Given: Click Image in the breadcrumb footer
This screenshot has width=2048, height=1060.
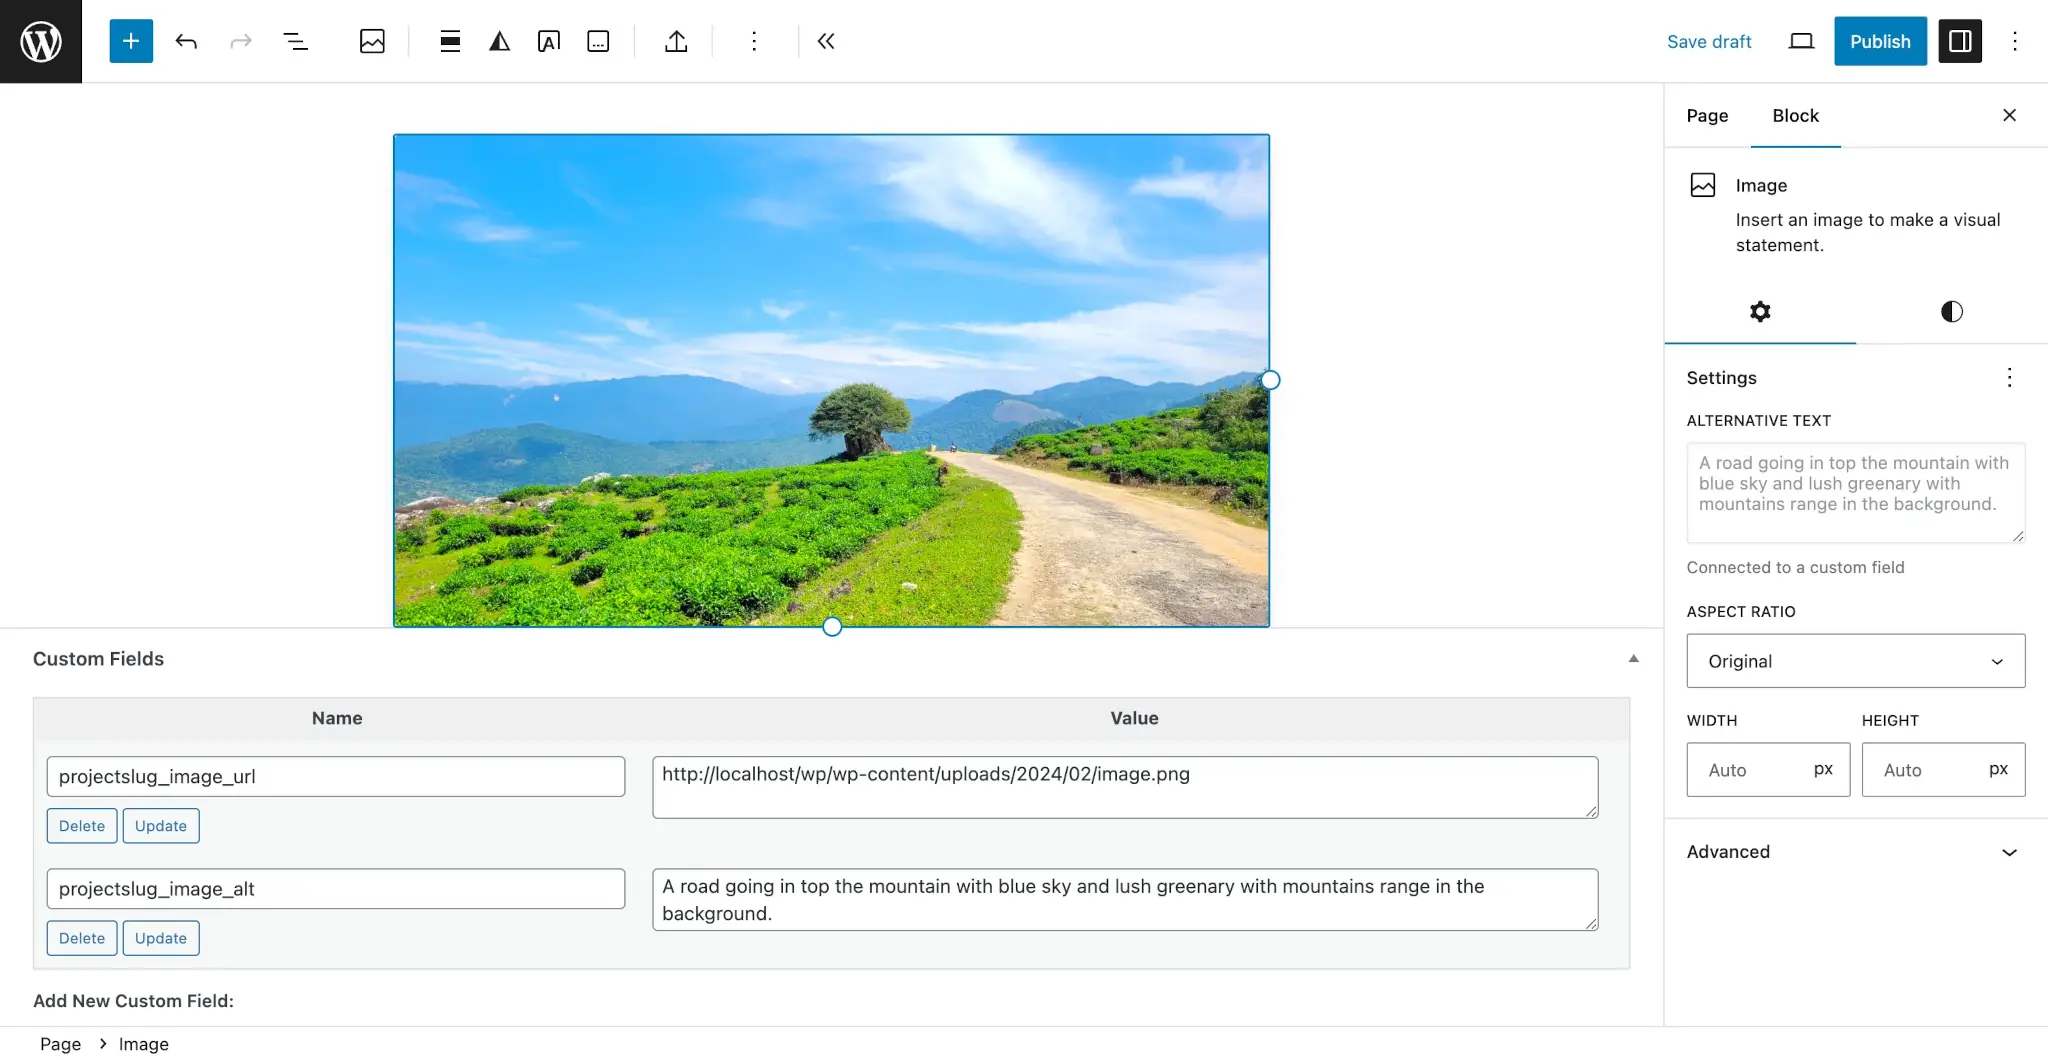Looking at the screenshot, I should tap(144, 1044).
